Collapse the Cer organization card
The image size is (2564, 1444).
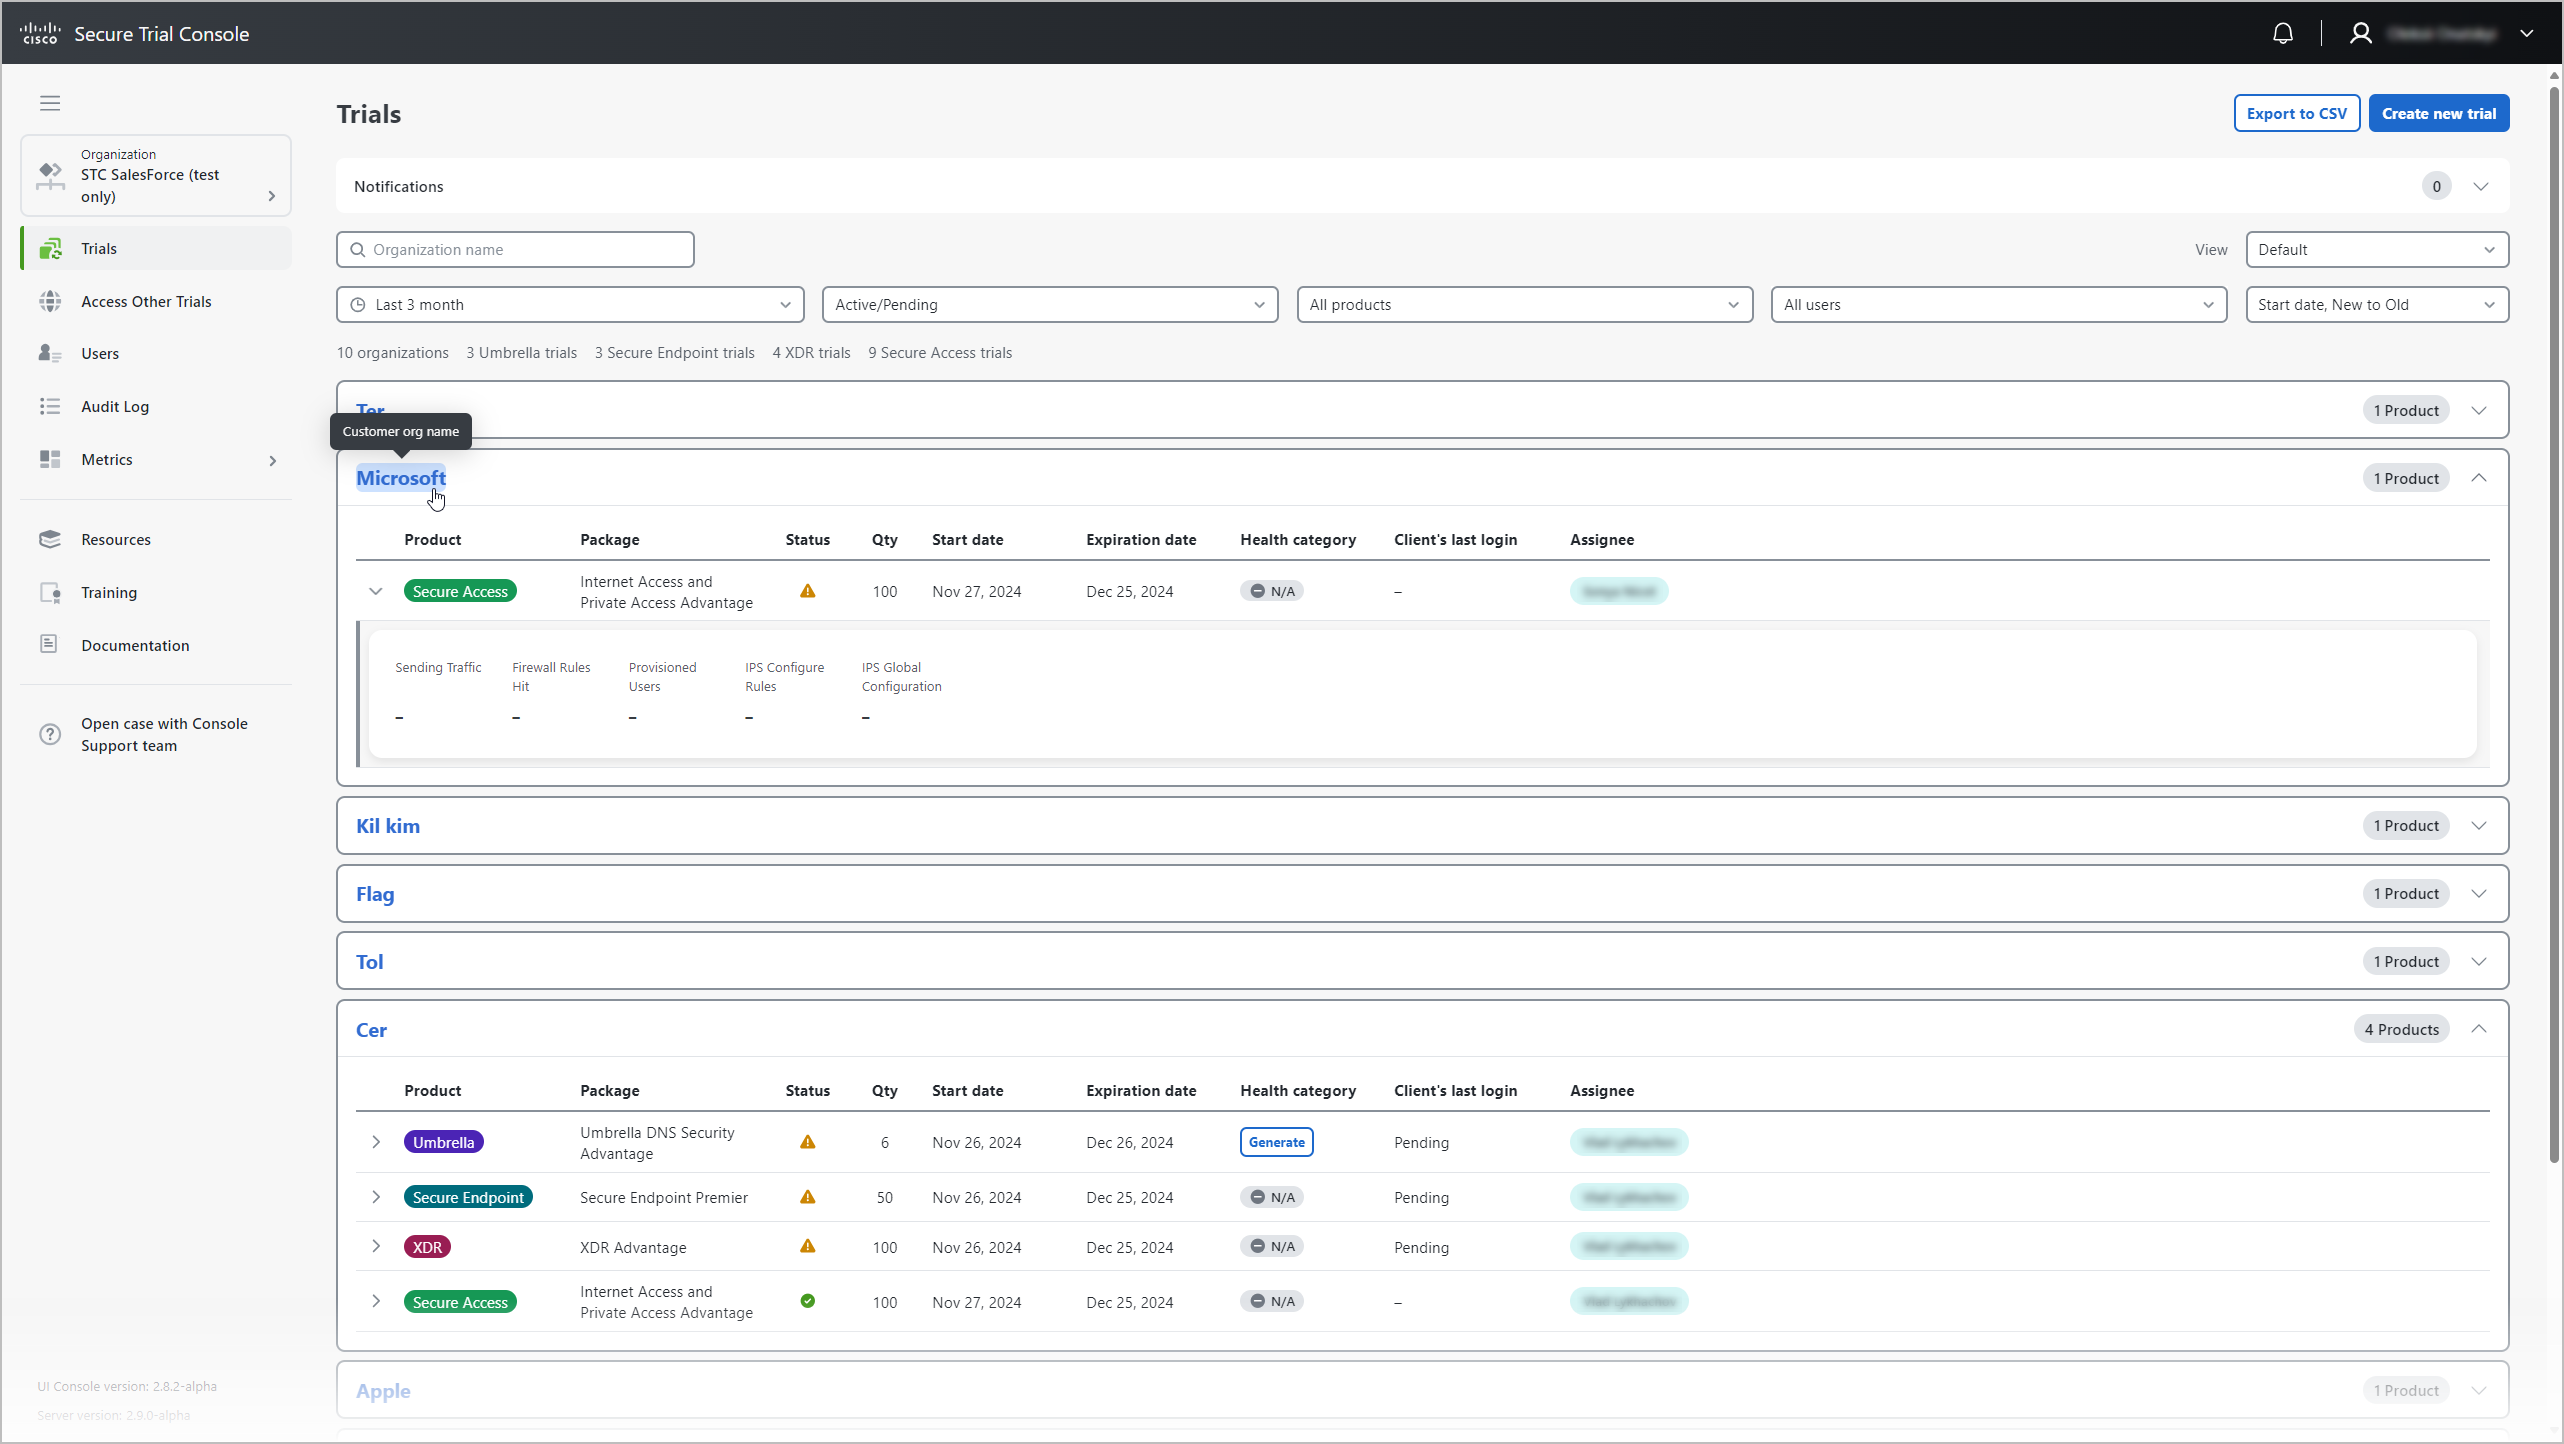(x=2479, y=1029)
